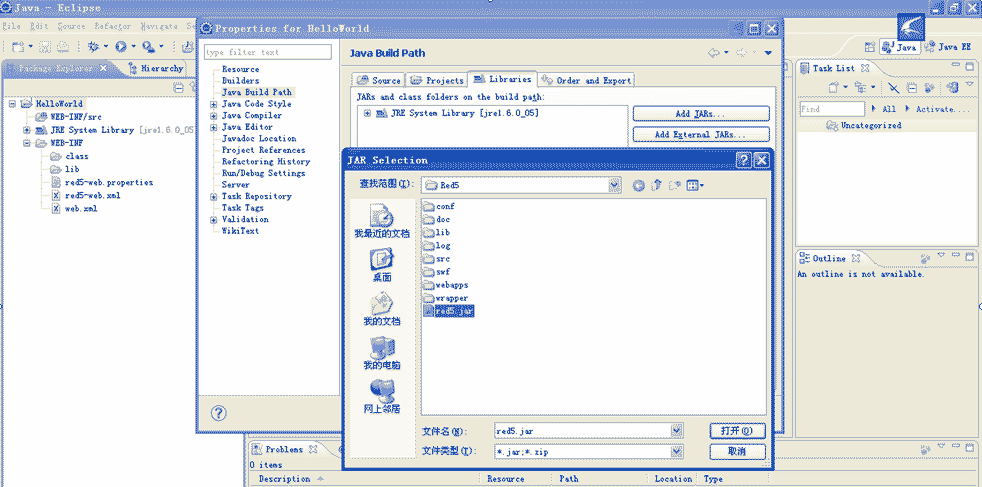982x487 pixels.
Task: Select Javadoc Location in Properties tree
Action: point(259,139)
